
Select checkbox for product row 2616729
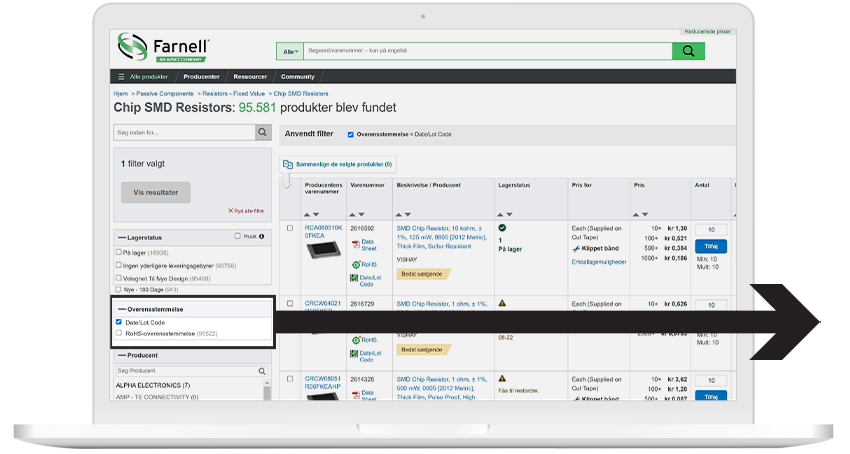click(x=290, y=304)
